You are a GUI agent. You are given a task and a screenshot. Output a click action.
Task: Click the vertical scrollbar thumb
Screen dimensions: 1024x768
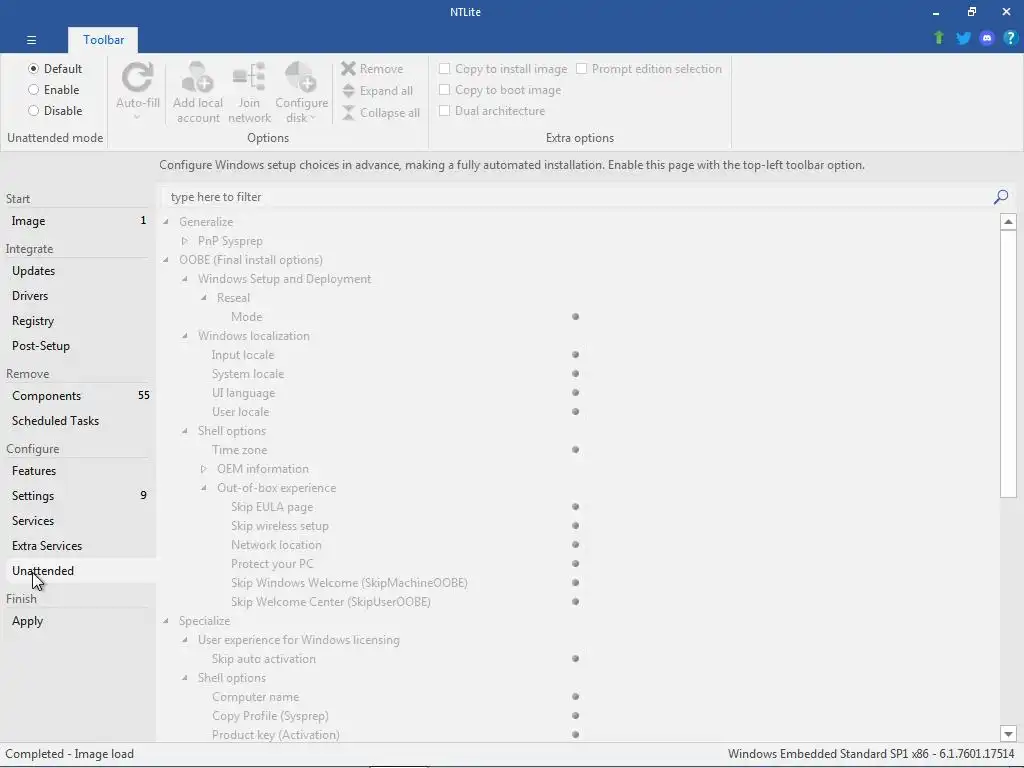click(1008, 364)
